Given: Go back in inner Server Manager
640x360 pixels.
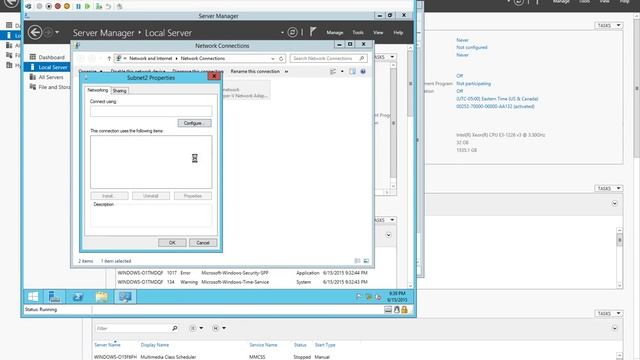Looking at the screenshot, I should point(35,32).
